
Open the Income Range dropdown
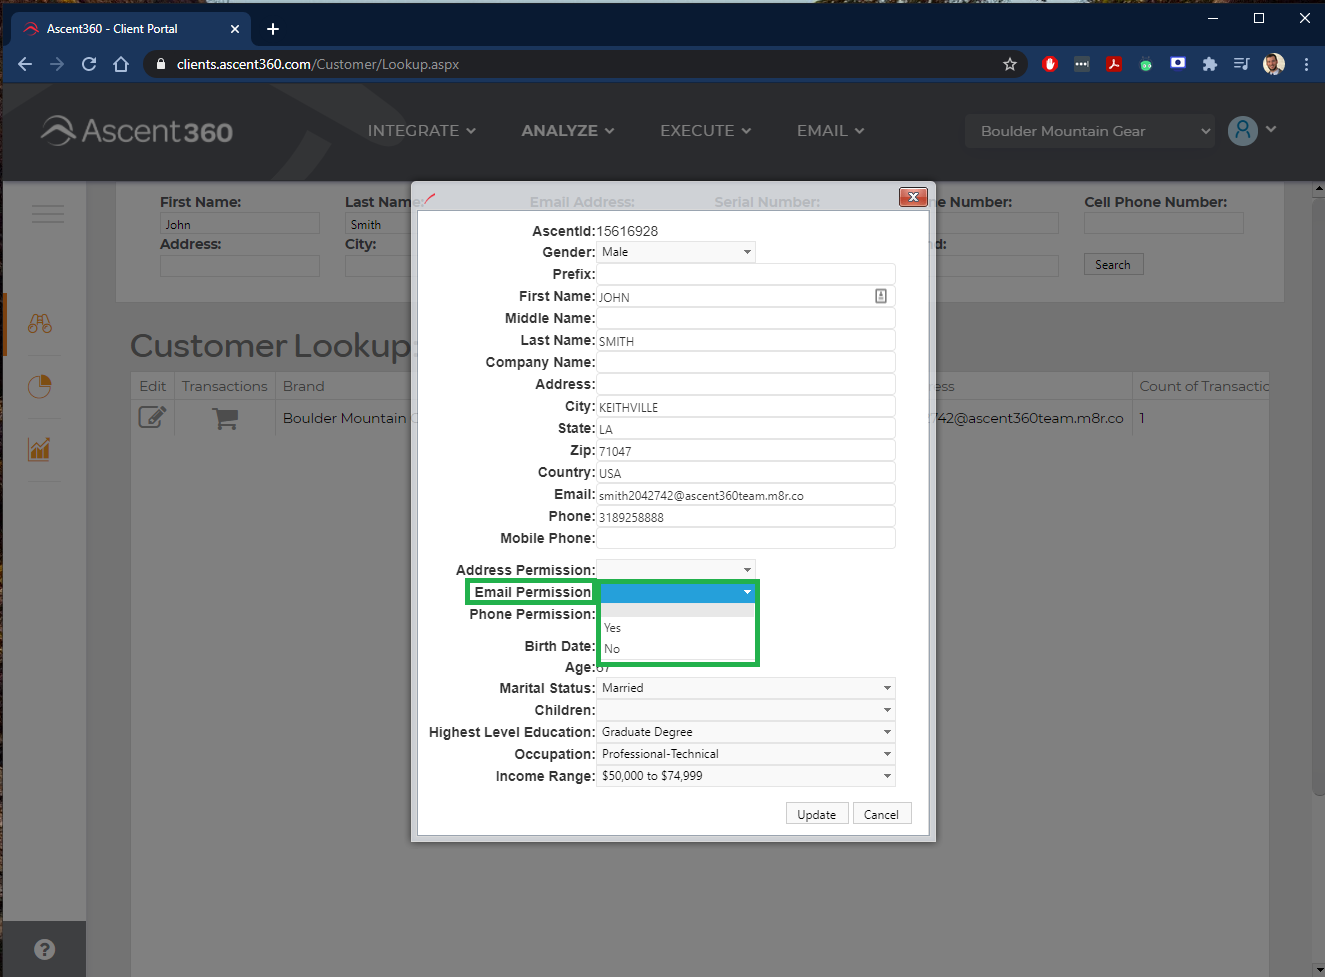(x=746, y=776)
